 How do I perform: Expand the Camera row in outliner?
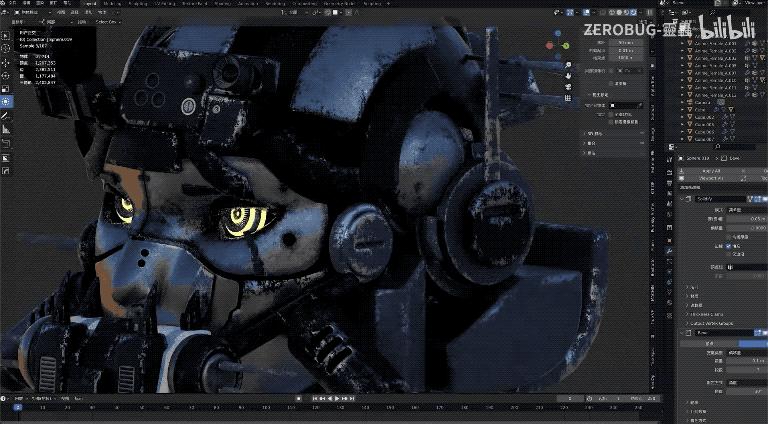coord(683,102)
